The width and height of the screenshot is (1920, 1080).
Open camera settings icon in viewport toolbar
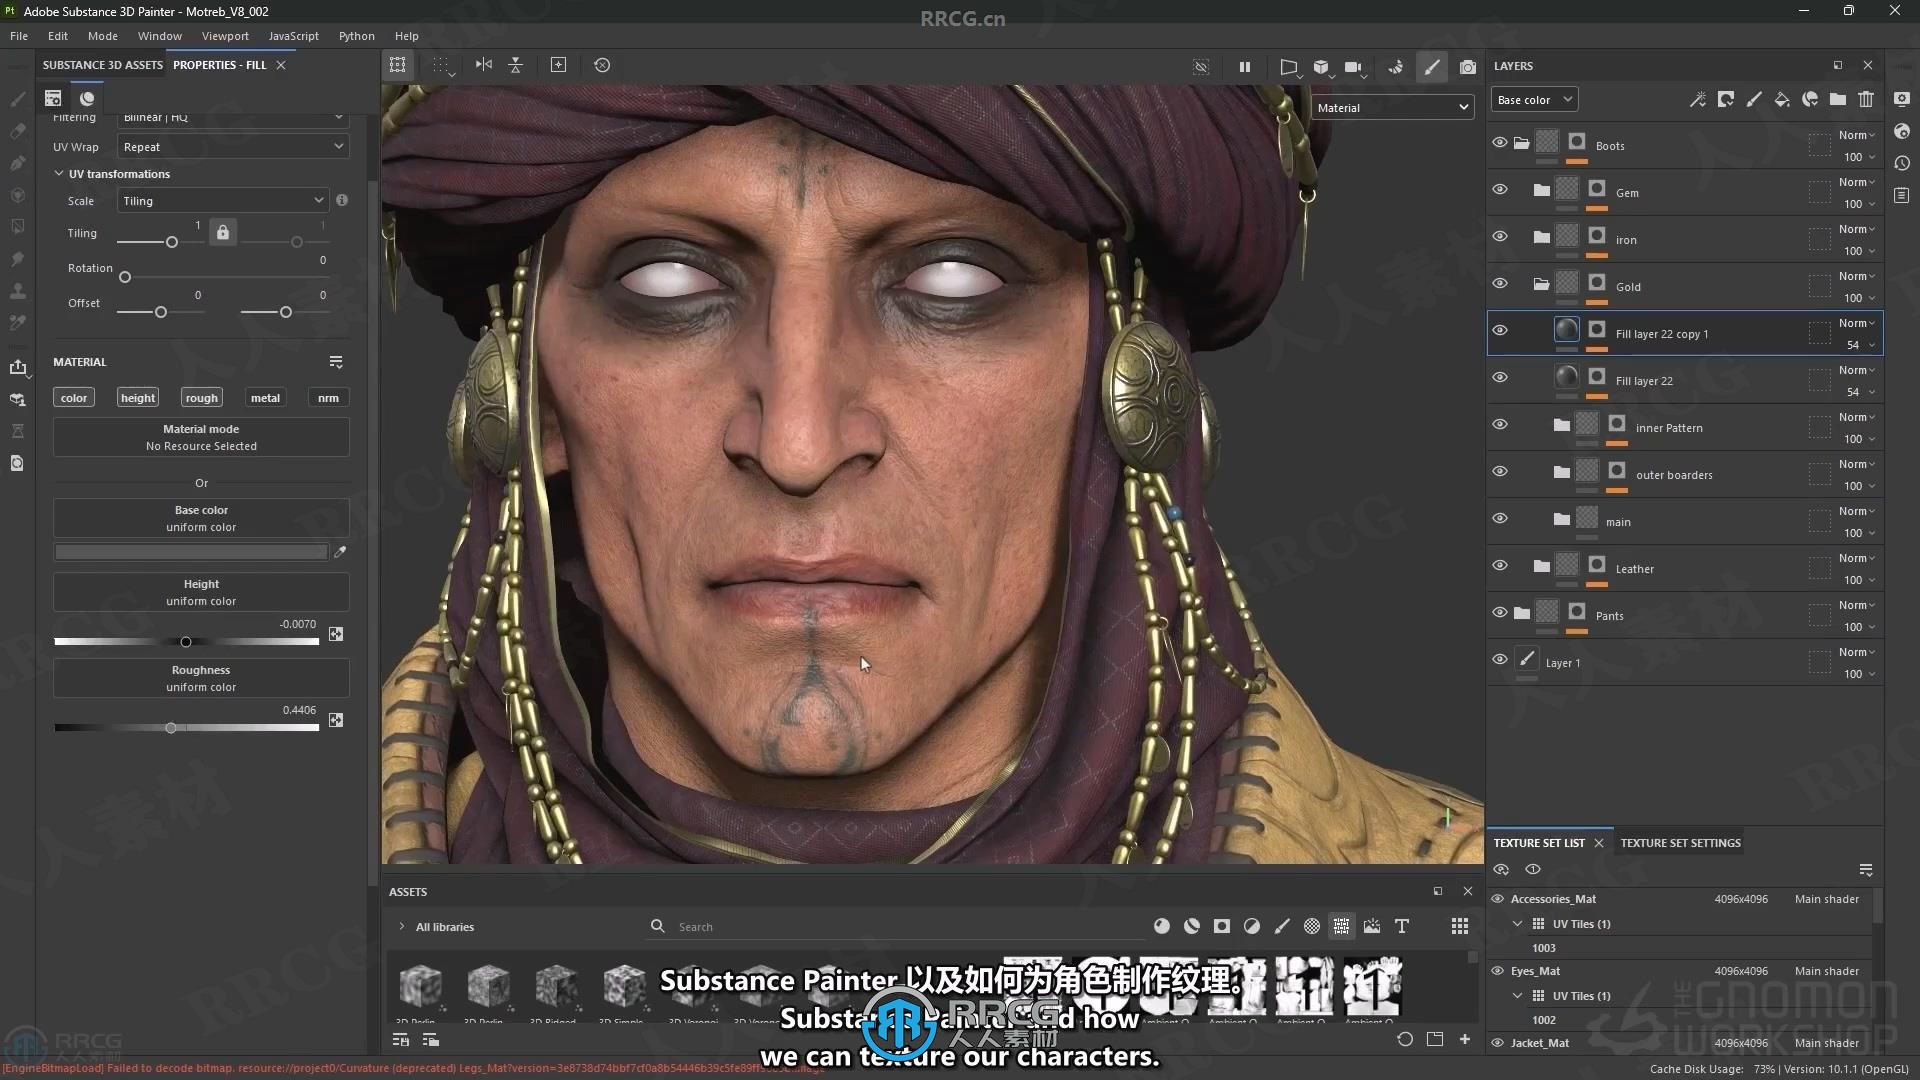tap(1354, 67)
